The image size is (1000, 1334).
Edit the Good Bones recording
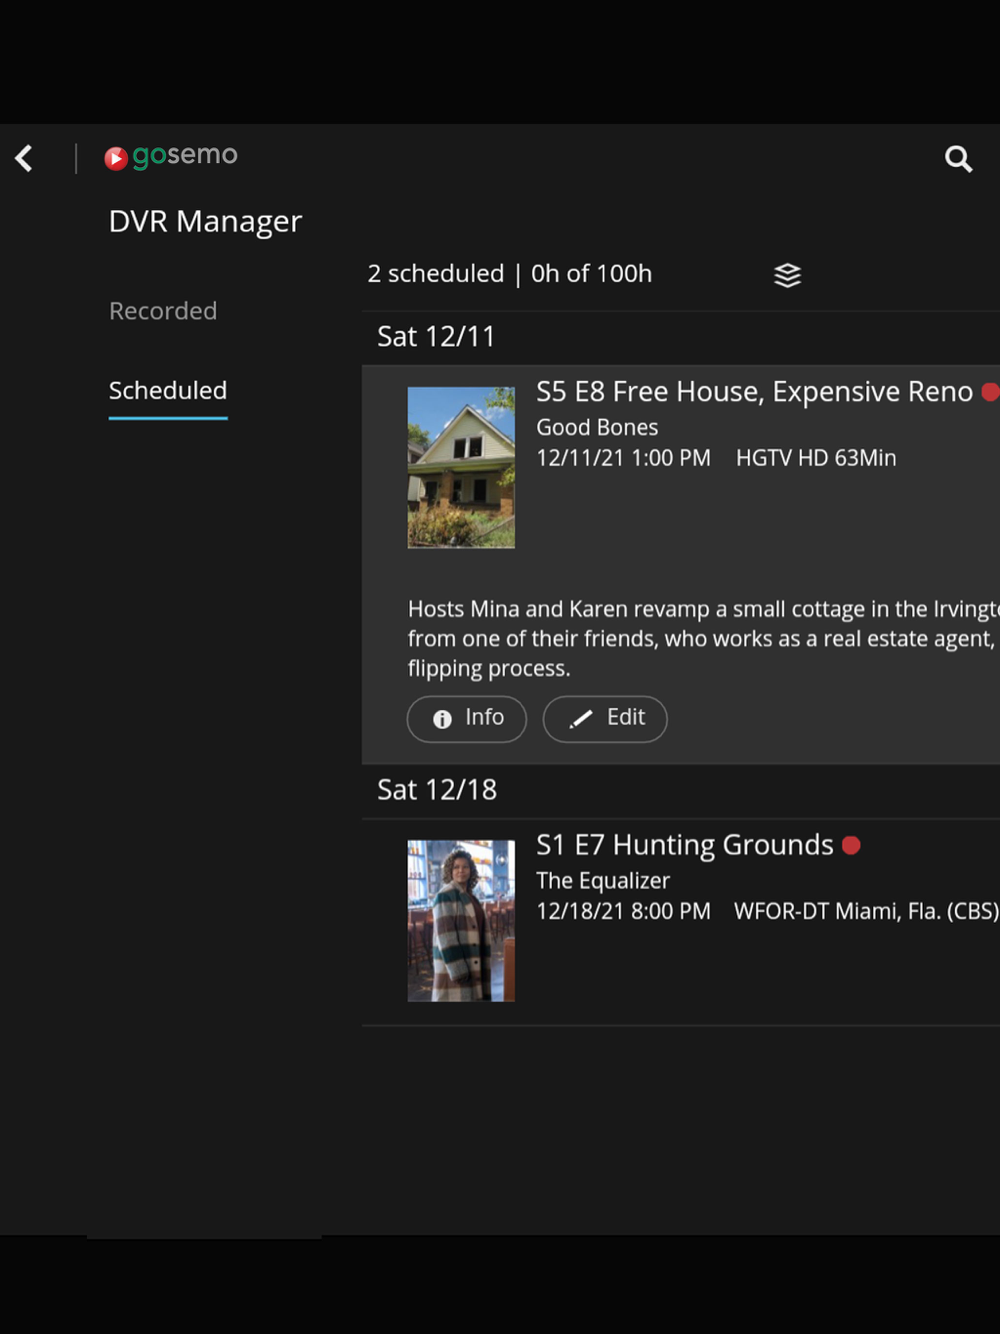point(605,719)
